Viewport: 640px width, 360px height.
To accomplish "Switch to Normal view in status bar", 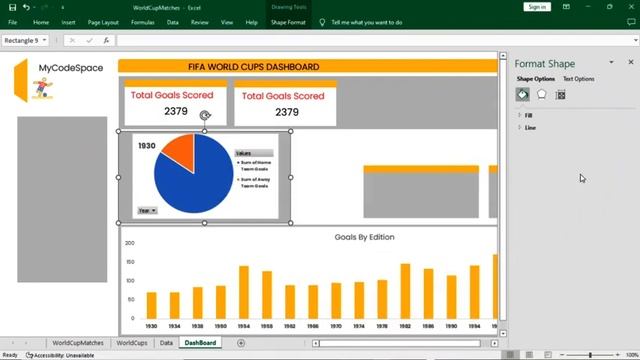I will (x=510, y=355).
